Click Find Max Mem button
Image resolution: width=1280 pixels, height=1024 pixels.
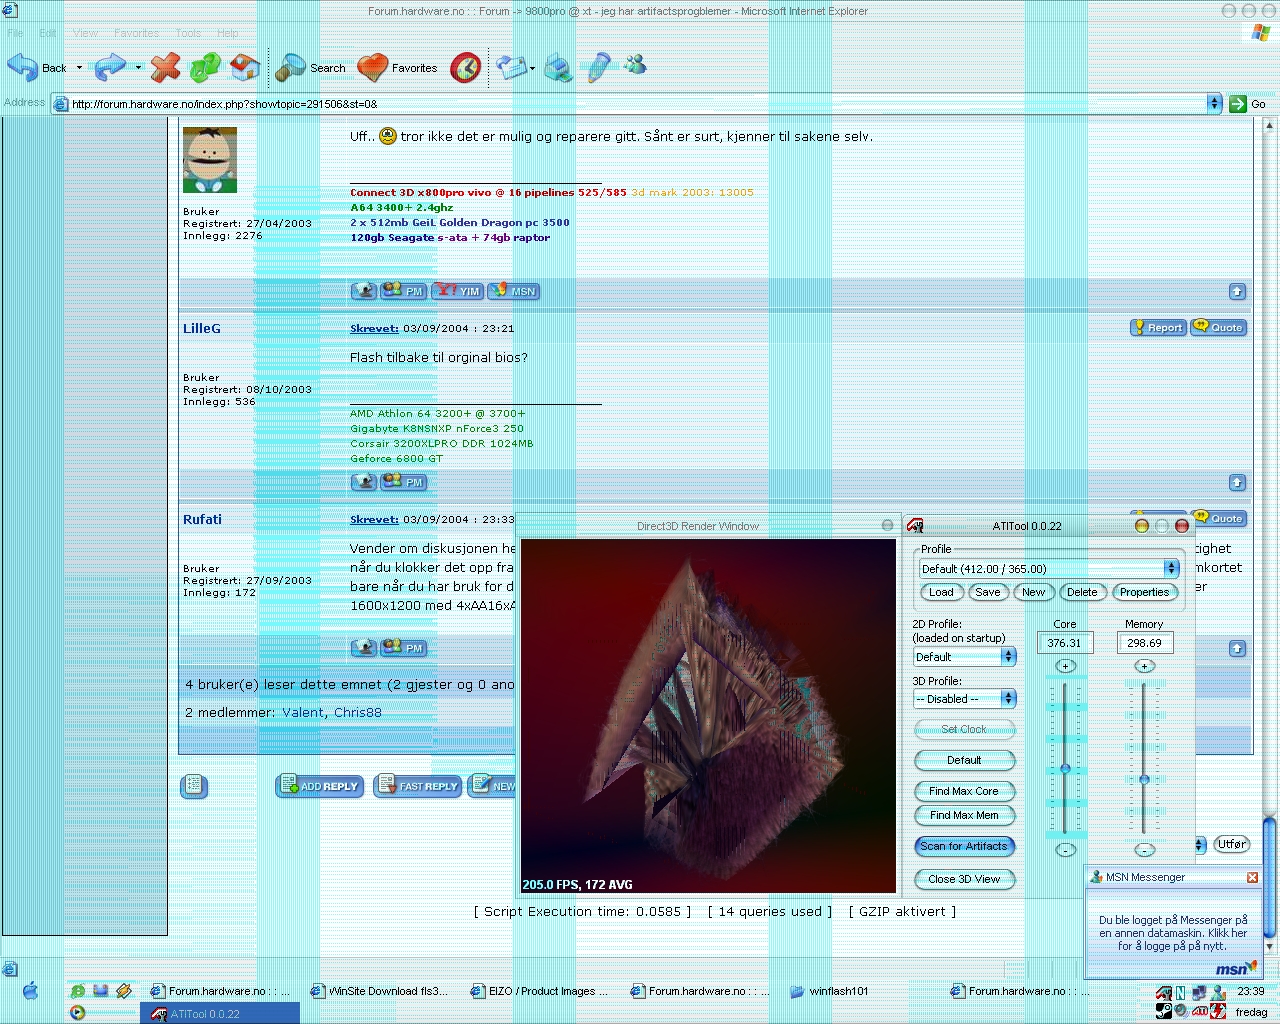(964, 815)
